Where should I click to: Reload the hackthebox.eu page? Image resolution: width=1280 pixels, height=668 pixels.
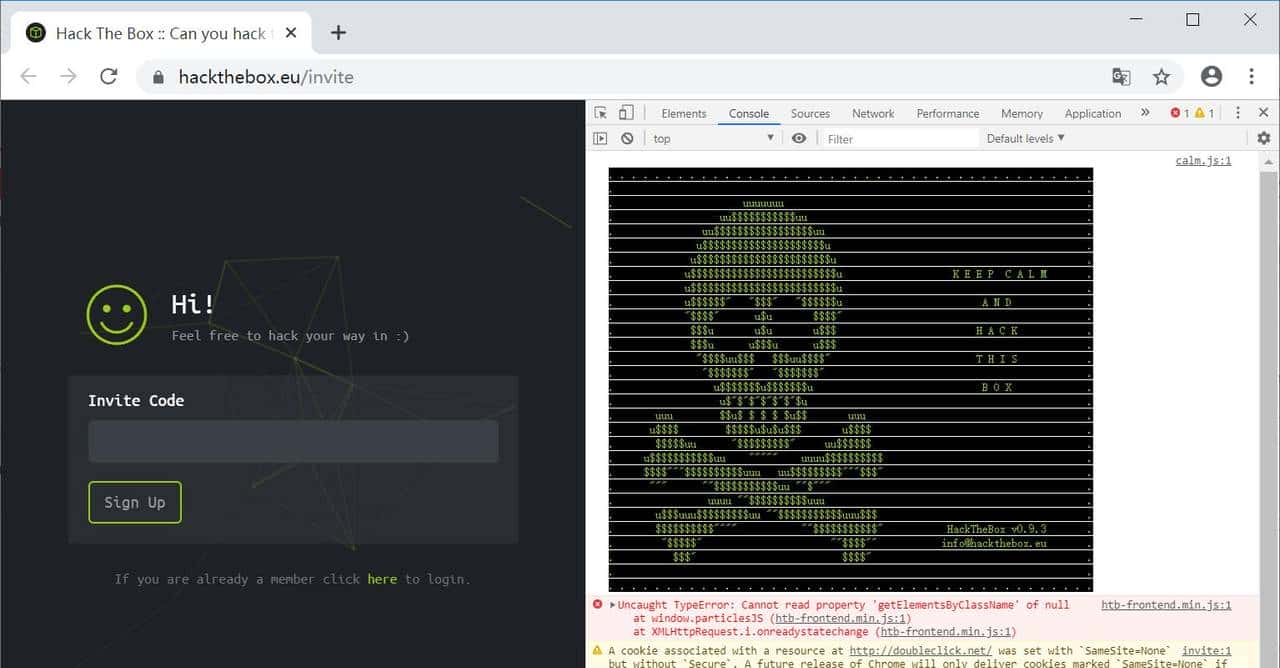[109, 76]
